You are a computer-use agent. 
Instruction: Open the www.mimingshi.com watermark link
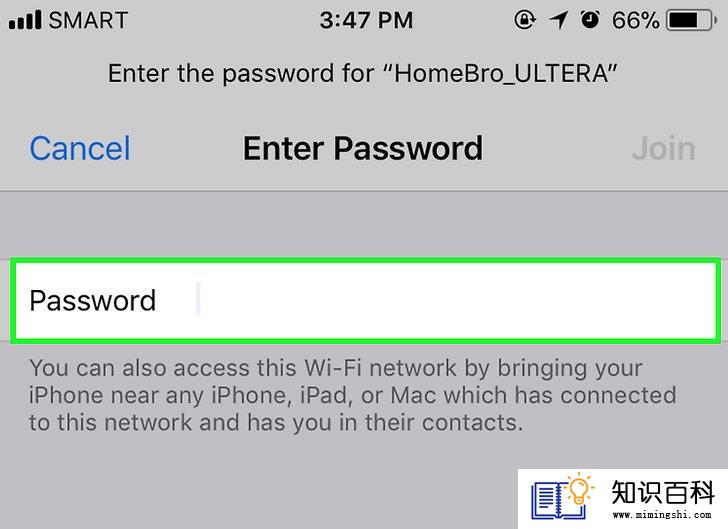662,514
